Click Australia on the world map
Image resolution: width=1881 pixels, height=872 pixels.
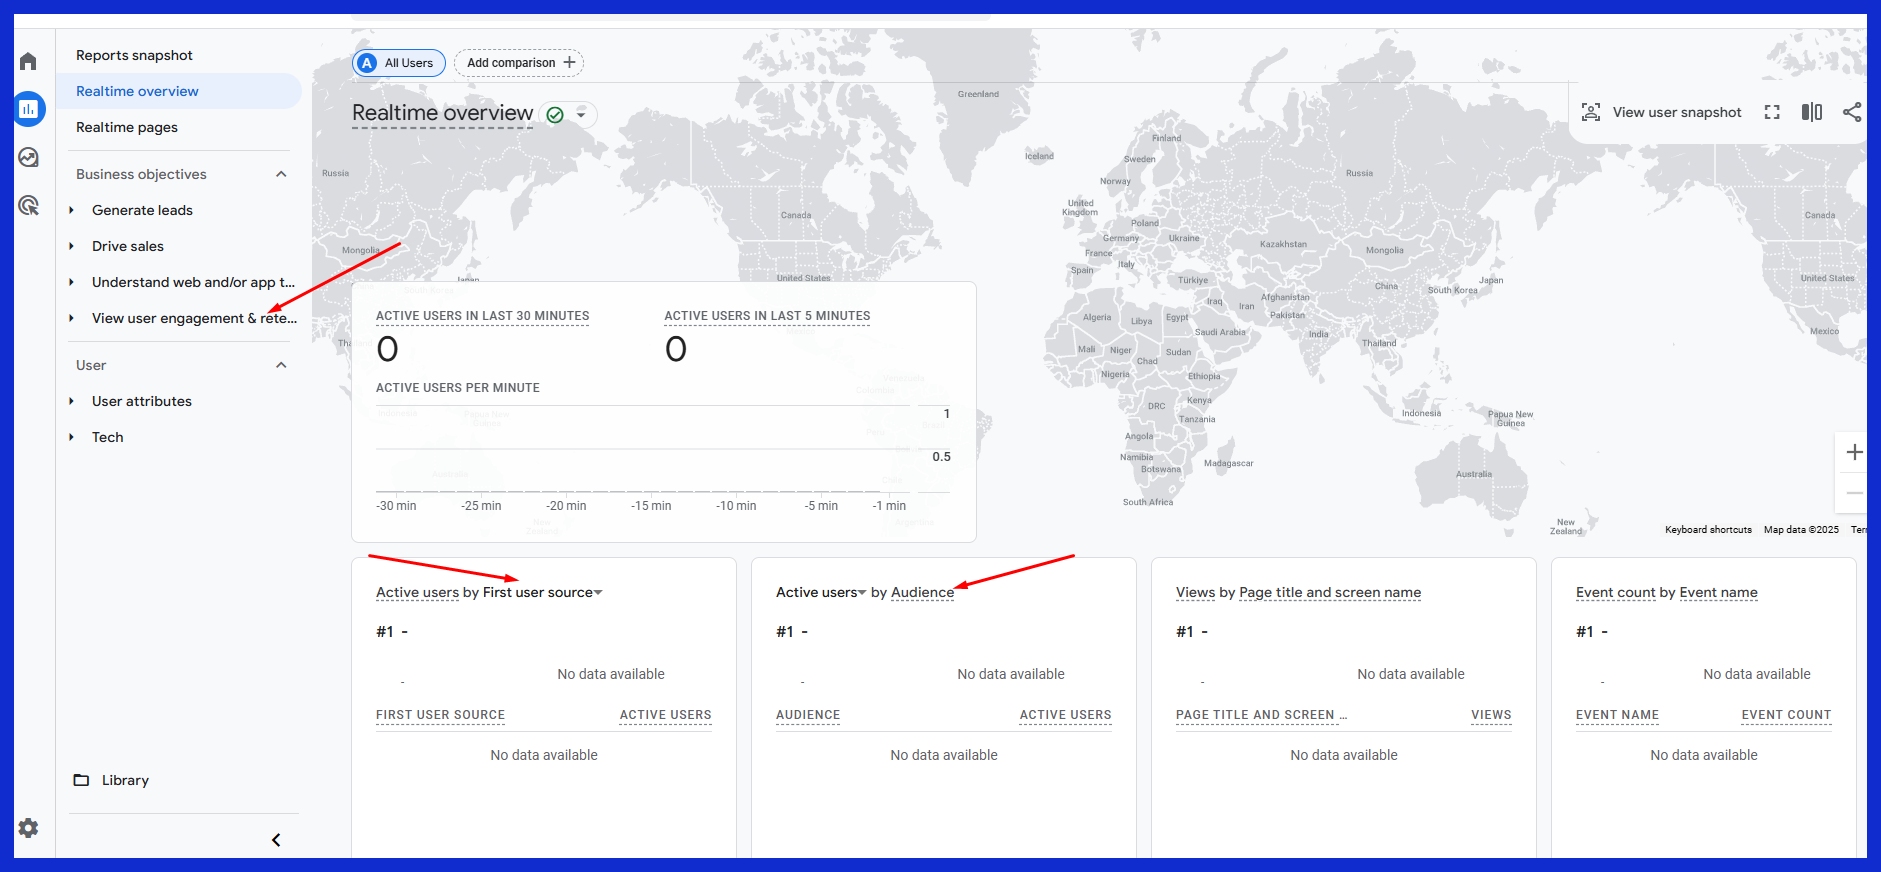(1474, 474)
